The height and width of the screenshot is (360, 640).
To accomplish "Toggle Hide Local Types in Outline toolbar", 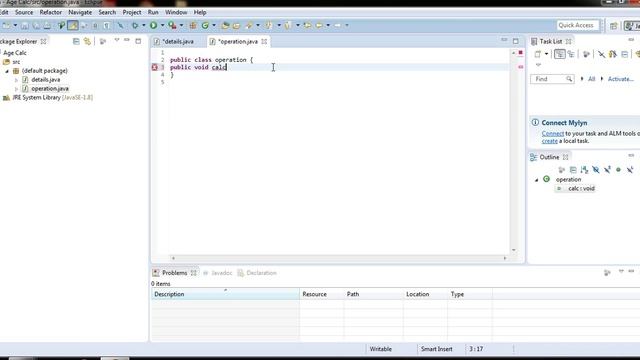I will [x=630, y=170].
